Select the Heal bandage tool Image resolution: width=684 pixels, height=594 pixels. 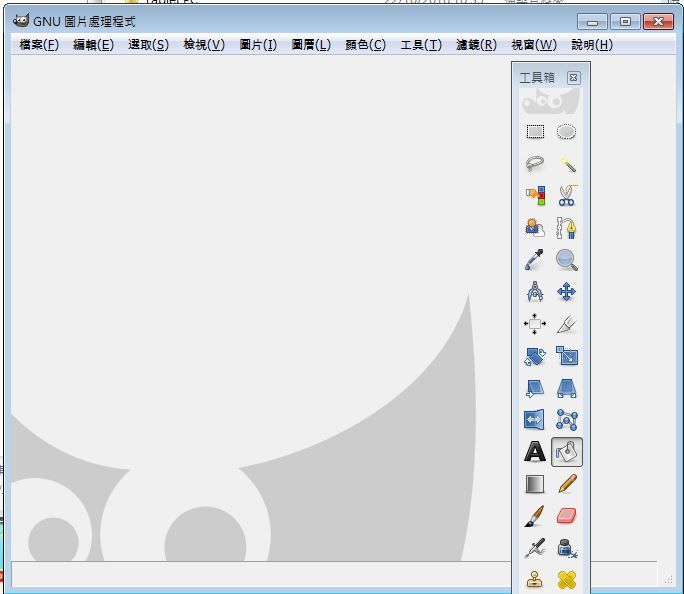point(566,580)
